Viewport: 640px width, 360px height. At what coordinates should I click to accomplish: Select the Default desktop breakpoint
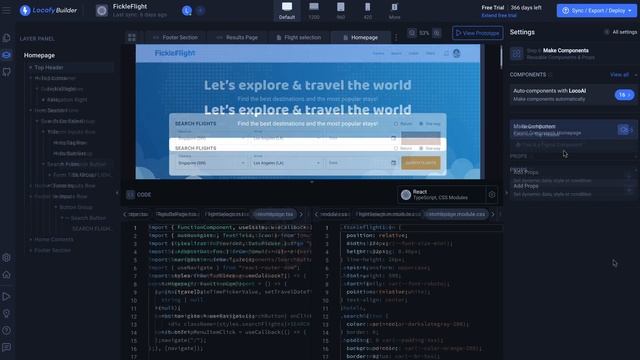click(287, 11)
